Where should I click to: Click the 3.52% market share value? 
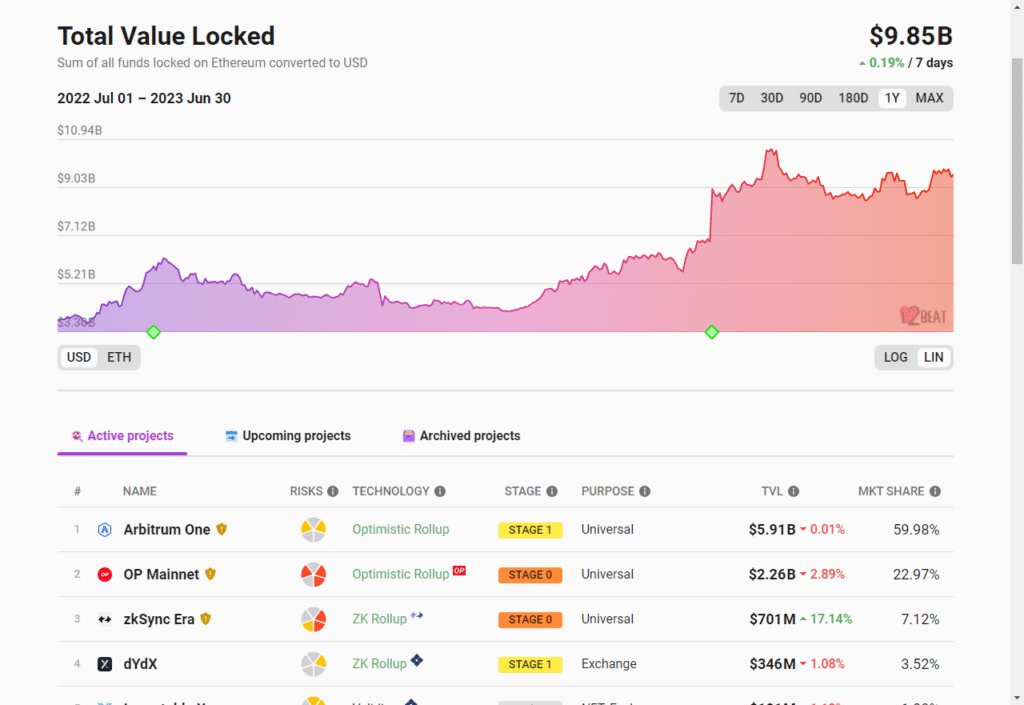click(x=920, y=664)
